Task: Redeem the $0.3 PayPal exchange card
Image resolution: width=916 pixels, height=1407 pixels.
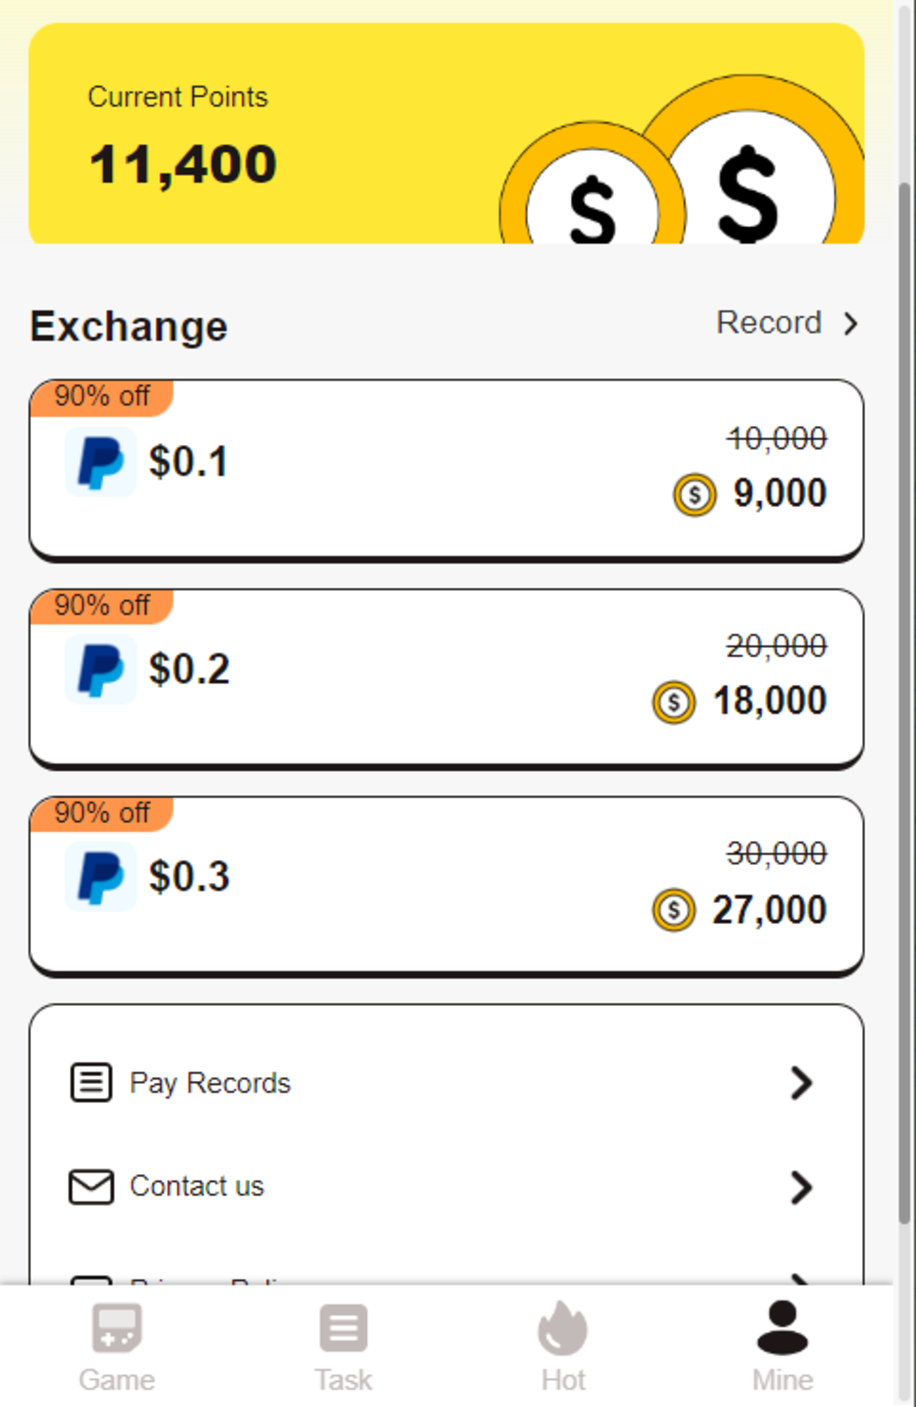Action: pyautogui.click(x=446, y=884)
